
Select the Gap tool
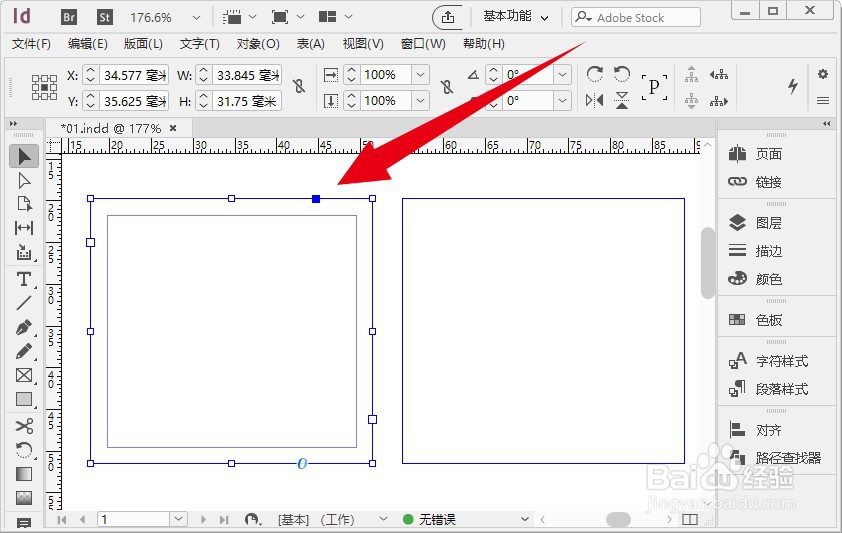tap(24, 228)
